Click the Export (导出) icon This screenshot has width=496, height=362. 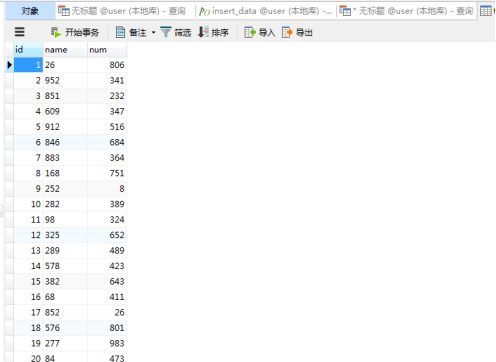tap(287, 32)
